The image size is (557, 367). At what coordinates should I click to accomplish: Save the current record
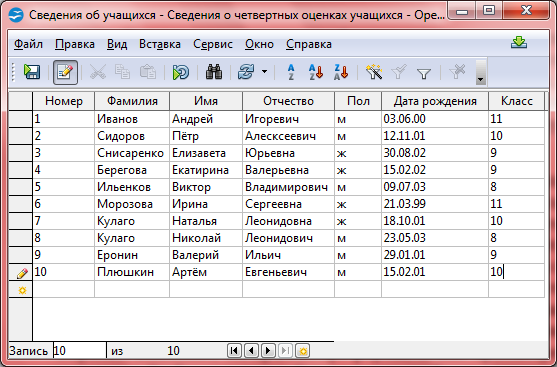click(x=32, y=72)
